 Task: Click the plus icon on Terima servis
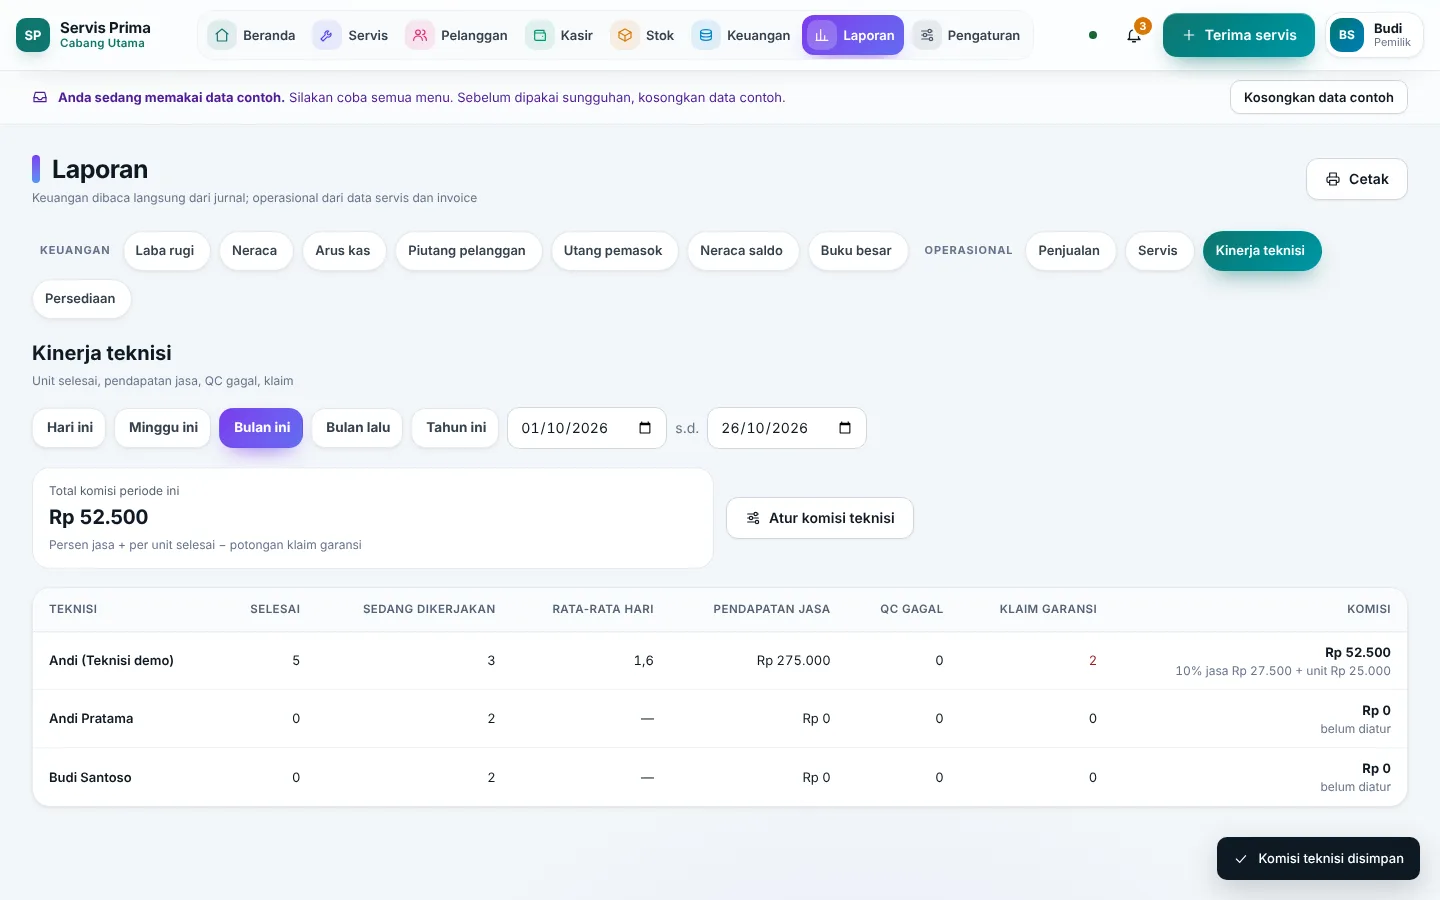[1189, 35]
